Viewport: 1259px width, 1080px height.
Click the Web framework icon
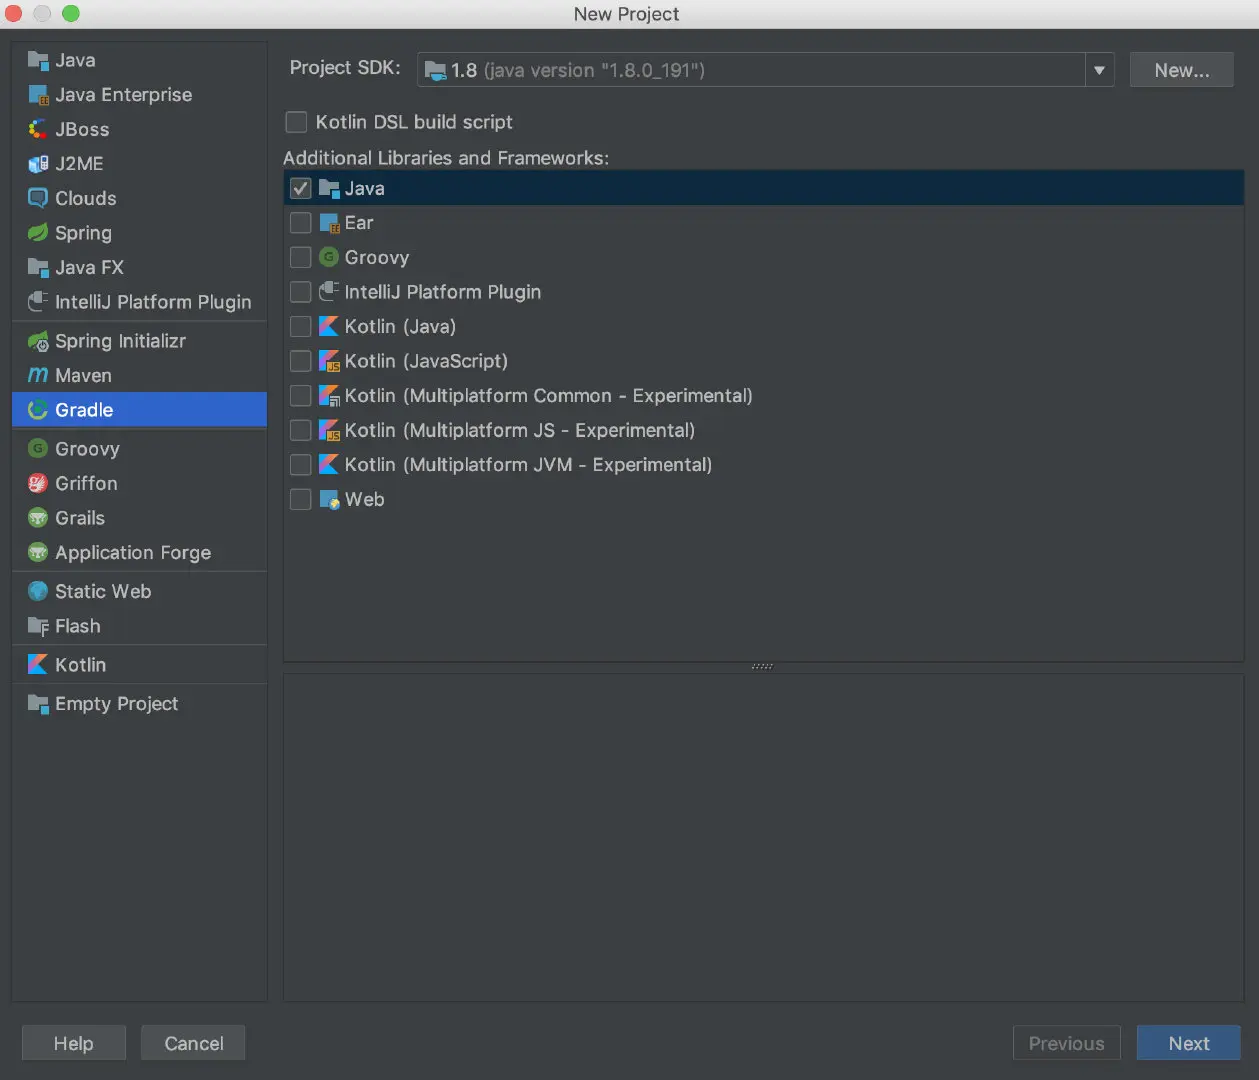pos(329,499)
